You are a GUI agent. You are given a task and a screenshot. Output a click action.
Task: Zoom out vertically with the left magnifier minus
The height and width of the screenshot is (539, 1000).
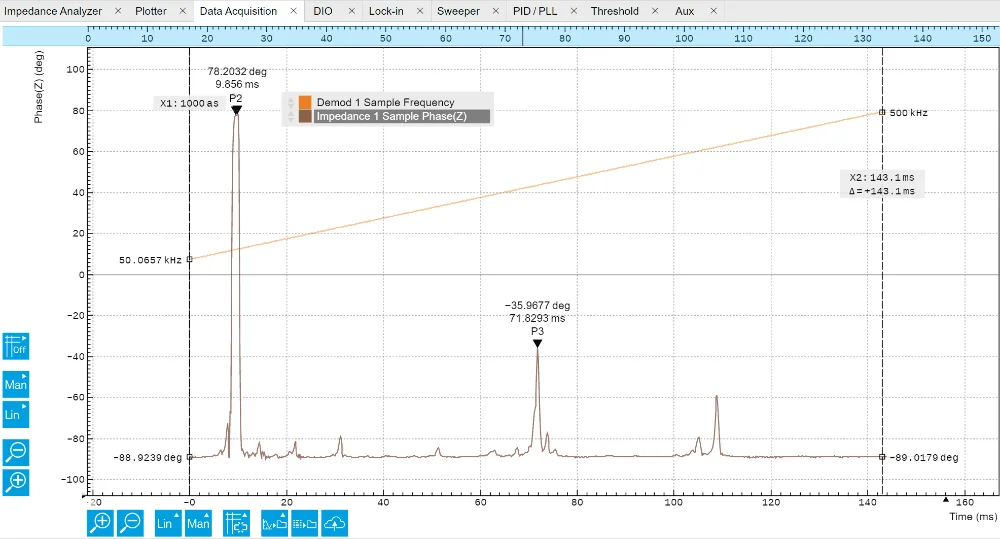[16, 452]
